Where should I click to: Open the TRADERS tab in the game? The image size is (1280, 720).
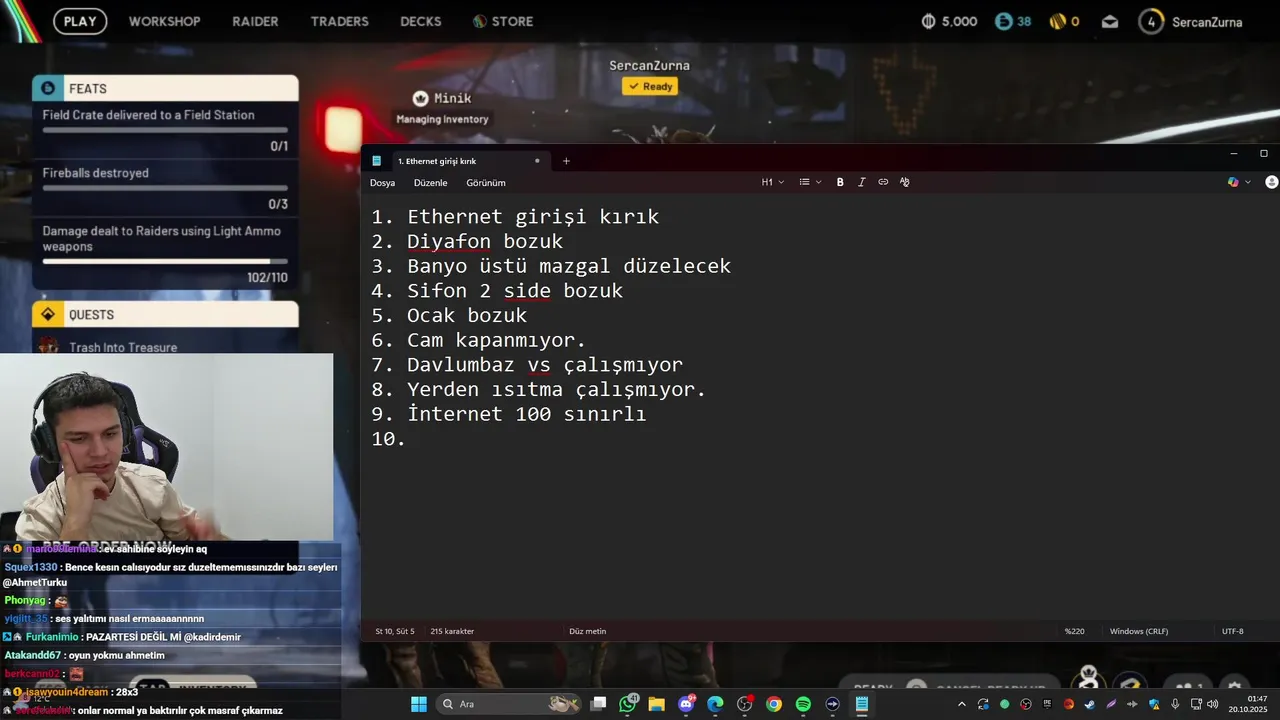[339, 21]
